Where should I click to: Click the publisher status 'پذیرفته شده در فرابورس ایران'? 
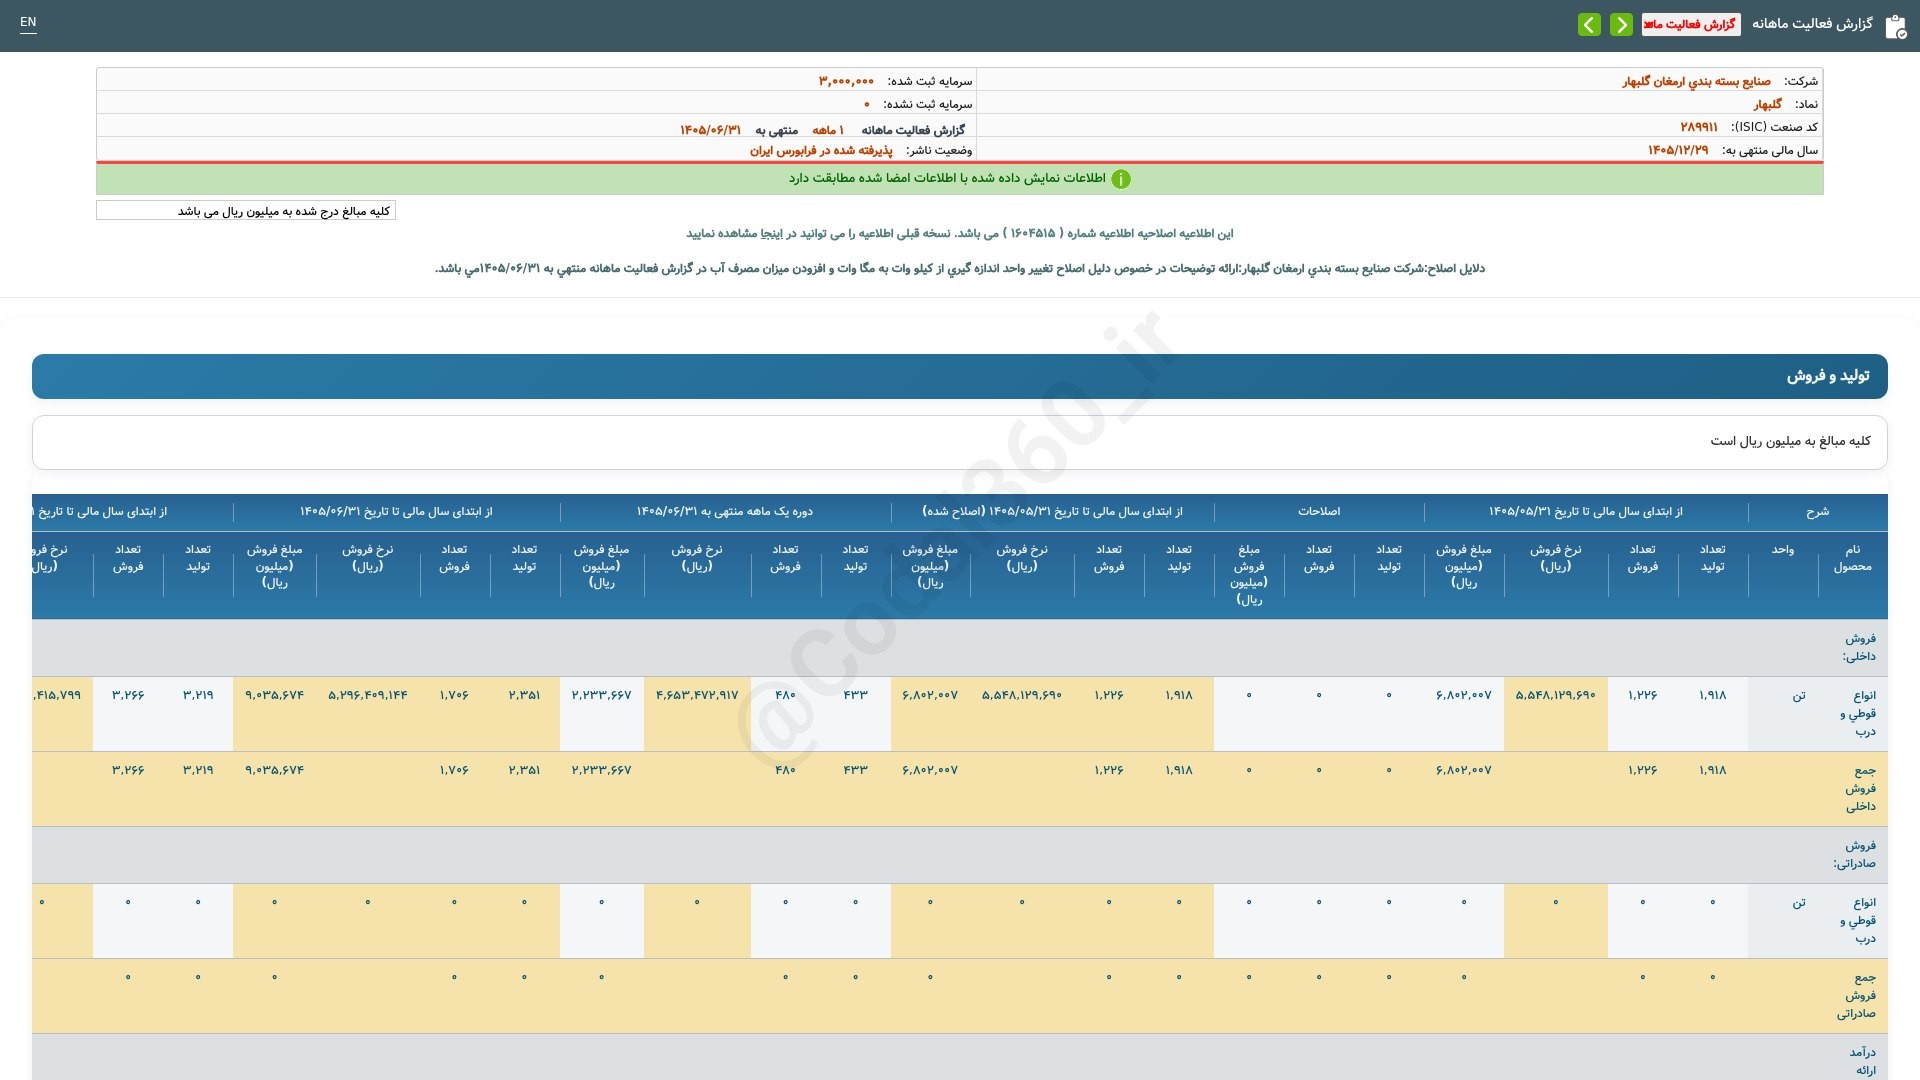[x=821, y=150]
